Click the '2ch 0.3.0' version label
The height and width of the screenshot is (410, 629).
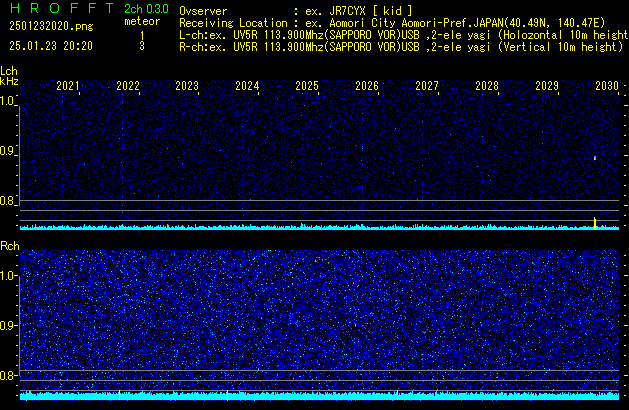tap(146, 9)
